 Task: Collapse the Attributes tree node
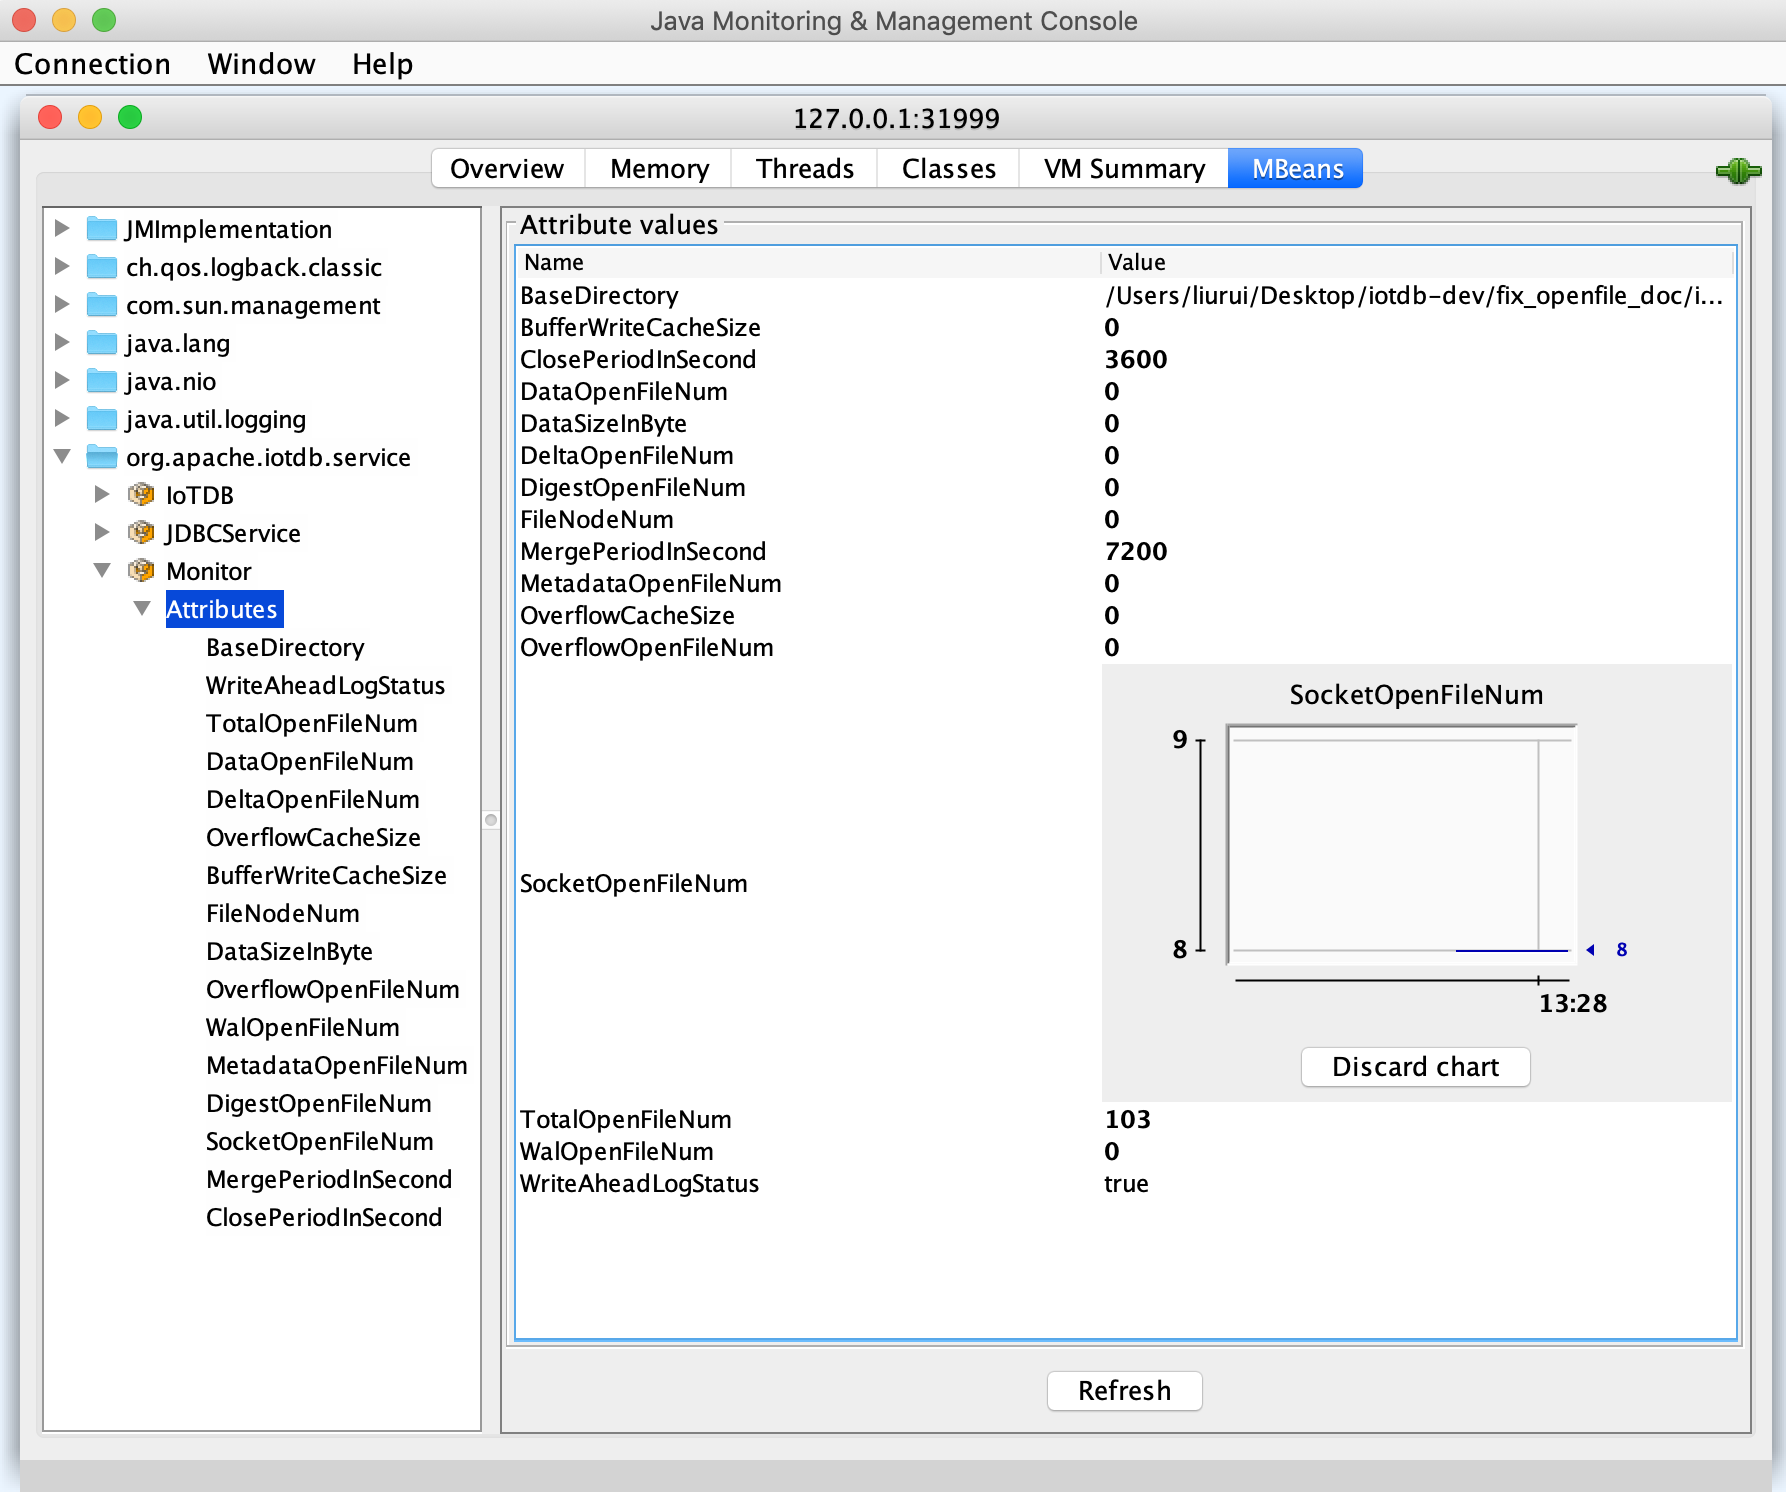(x=142, y=609)
